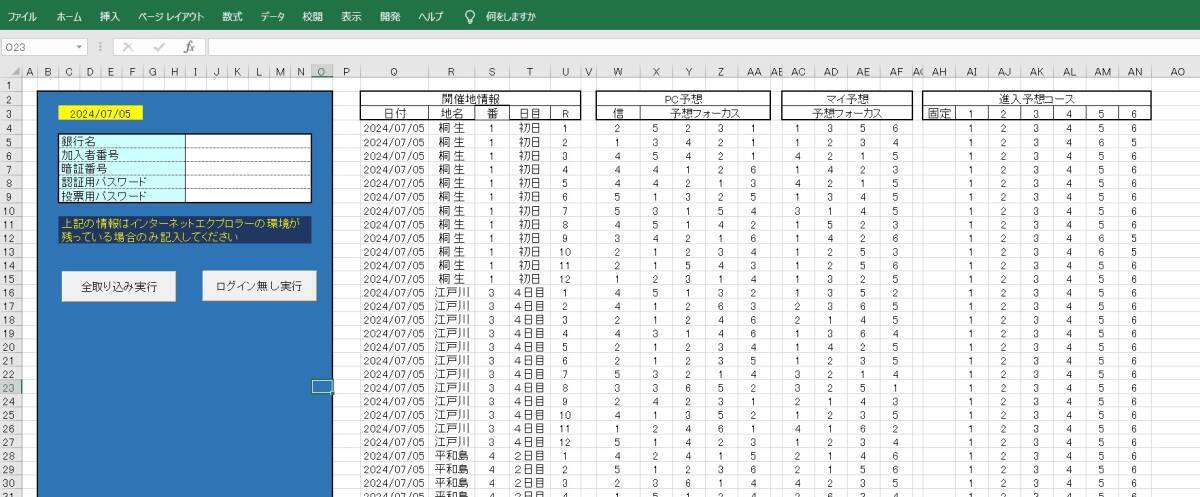Click the 加入者番号 label cell
Viewport: 1200px width, 497px height.
point(122,155)
